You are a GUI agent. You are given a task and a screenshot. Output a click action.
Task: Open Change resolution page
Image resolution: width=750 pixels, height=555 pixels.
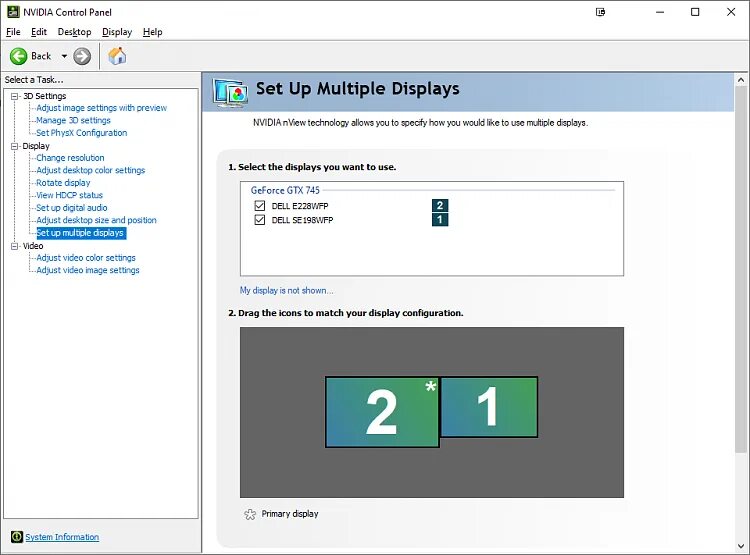70,158
